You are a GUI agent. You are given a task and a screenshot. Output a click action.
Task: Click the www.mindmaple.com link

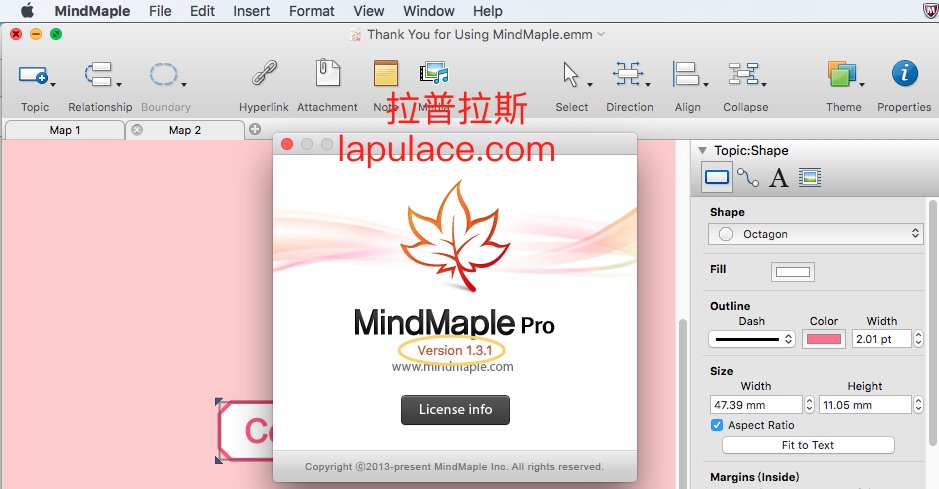(x=453, y=367)
